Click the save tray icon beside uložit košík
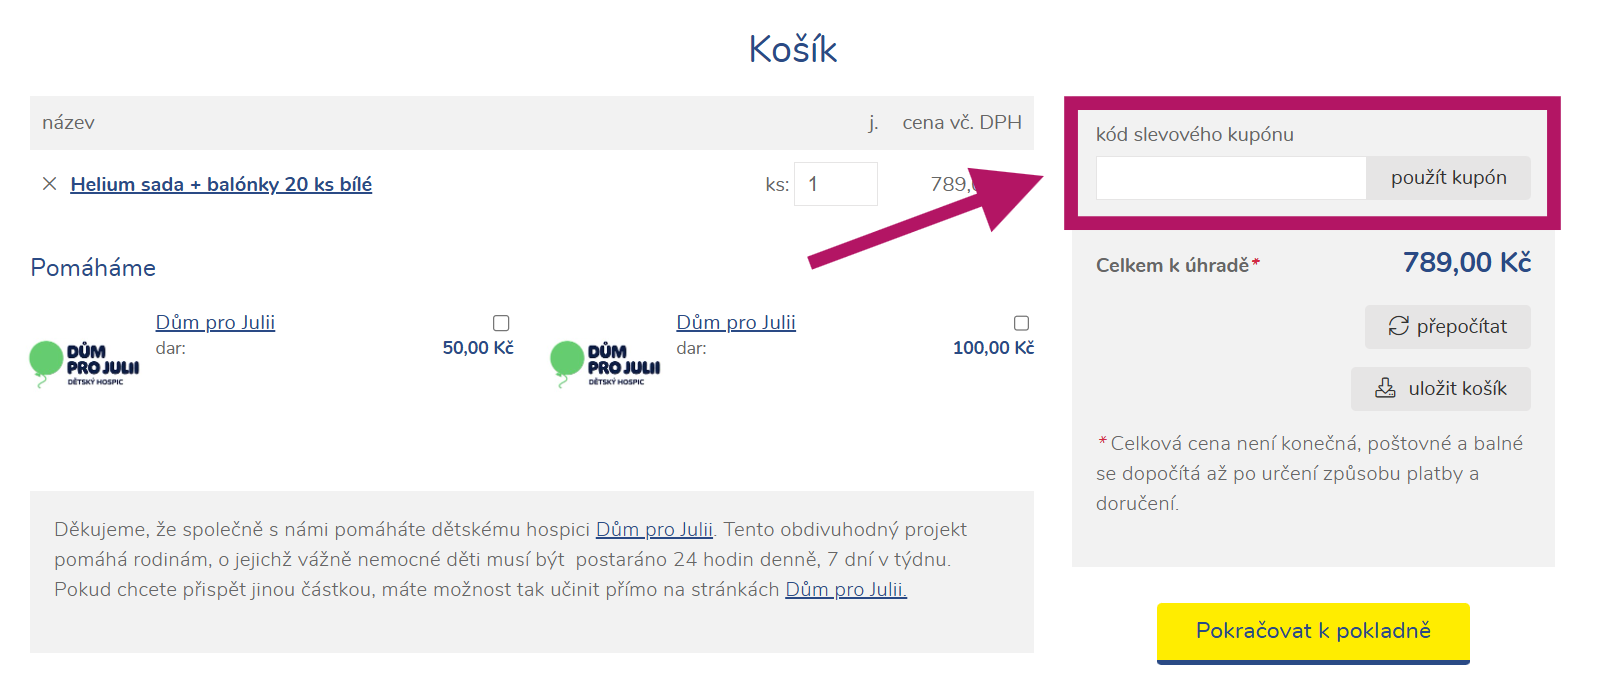Viewport: 1602px width, 683px height. tap(1385, 388)
